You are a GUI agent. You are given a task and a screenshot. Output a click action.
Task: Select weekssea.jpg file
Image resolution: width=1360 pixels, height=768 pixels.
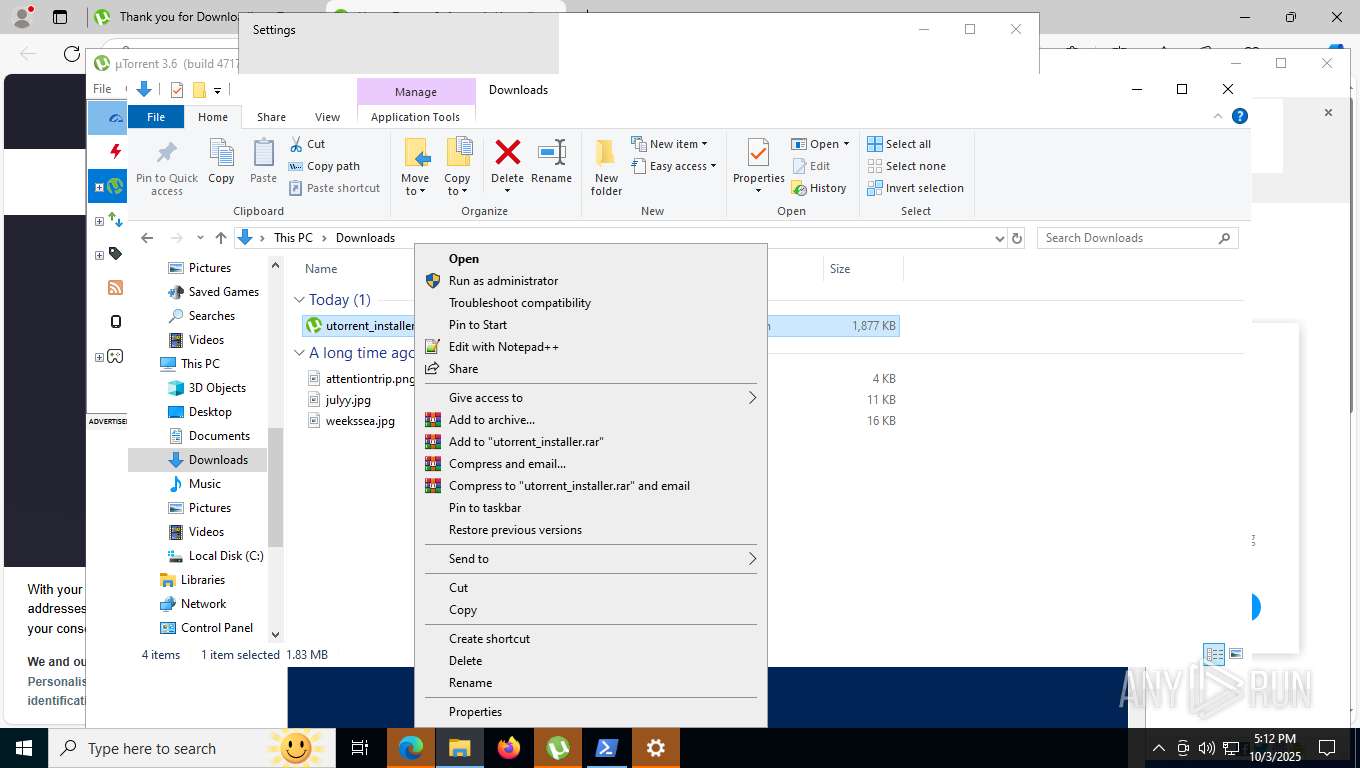[360, 421]
